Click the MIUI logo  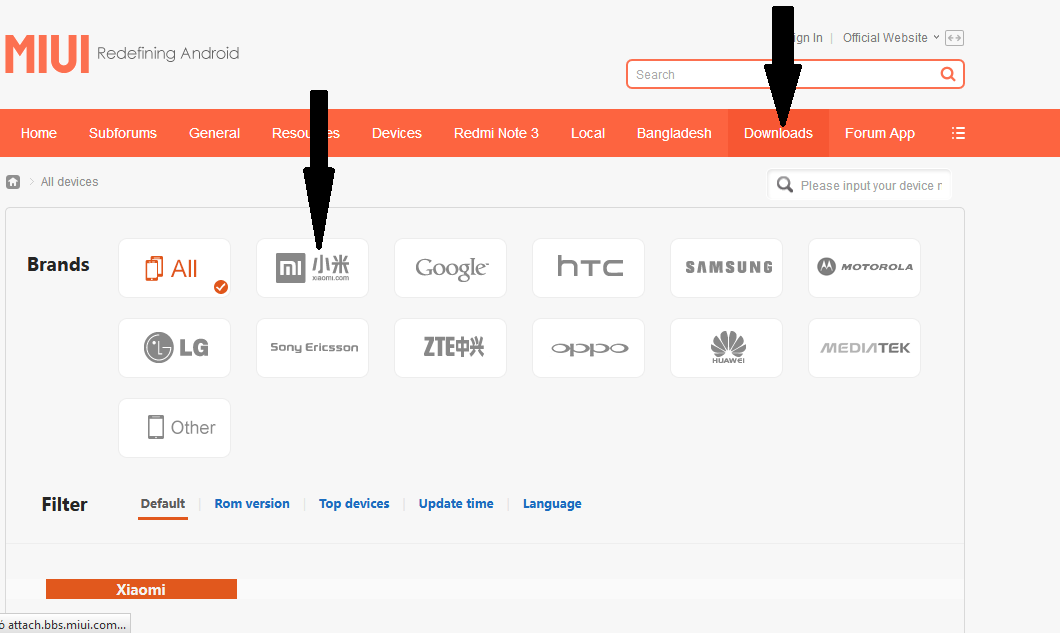point(47,53)
